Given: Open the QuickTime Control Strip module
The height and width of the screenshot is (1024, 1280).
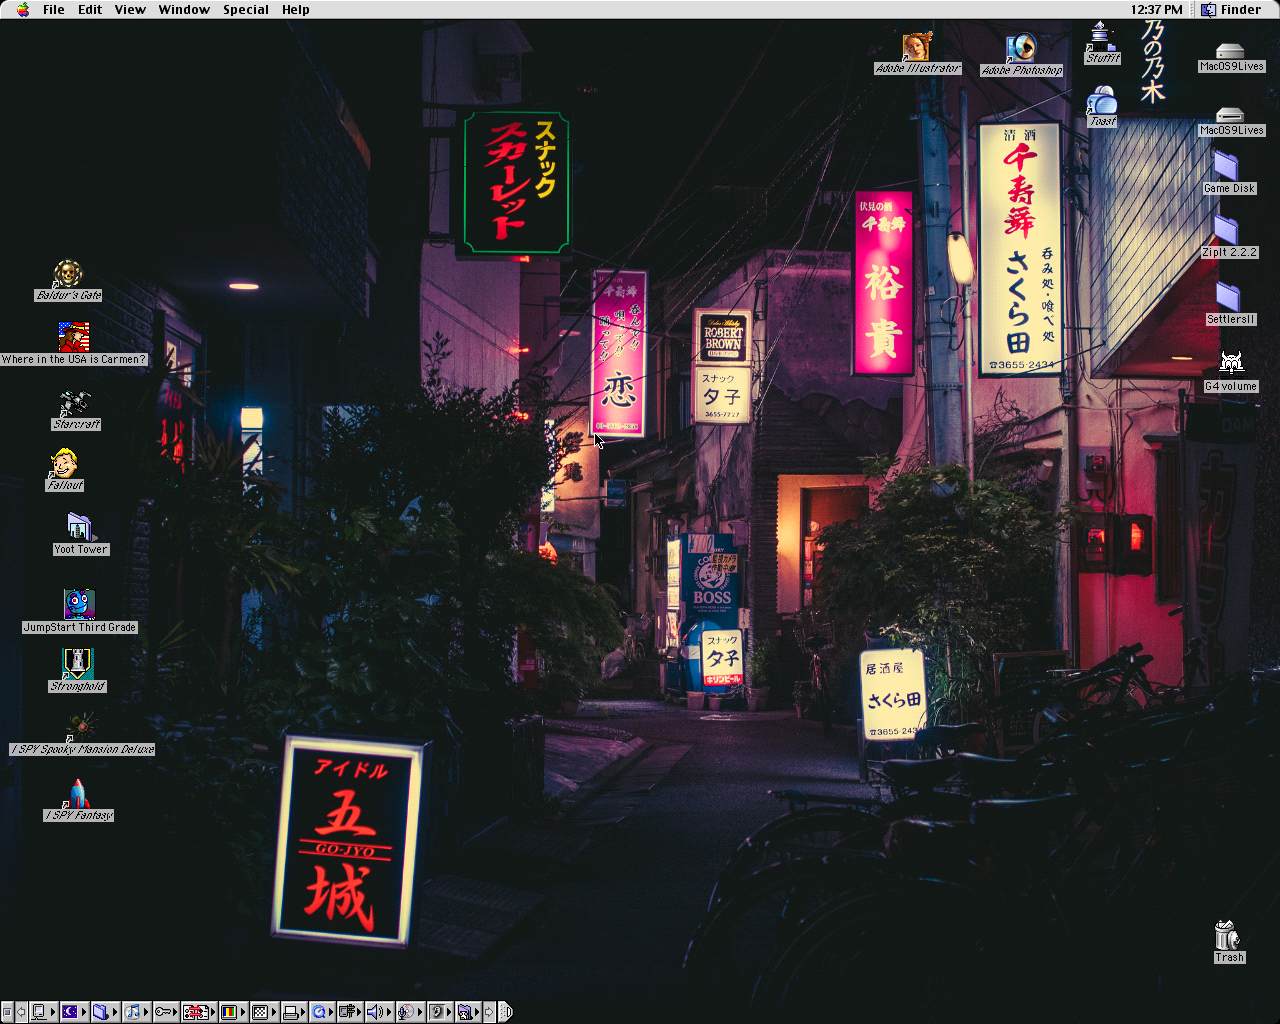Looking at the screenshot, I should (x=320, y=1012).
